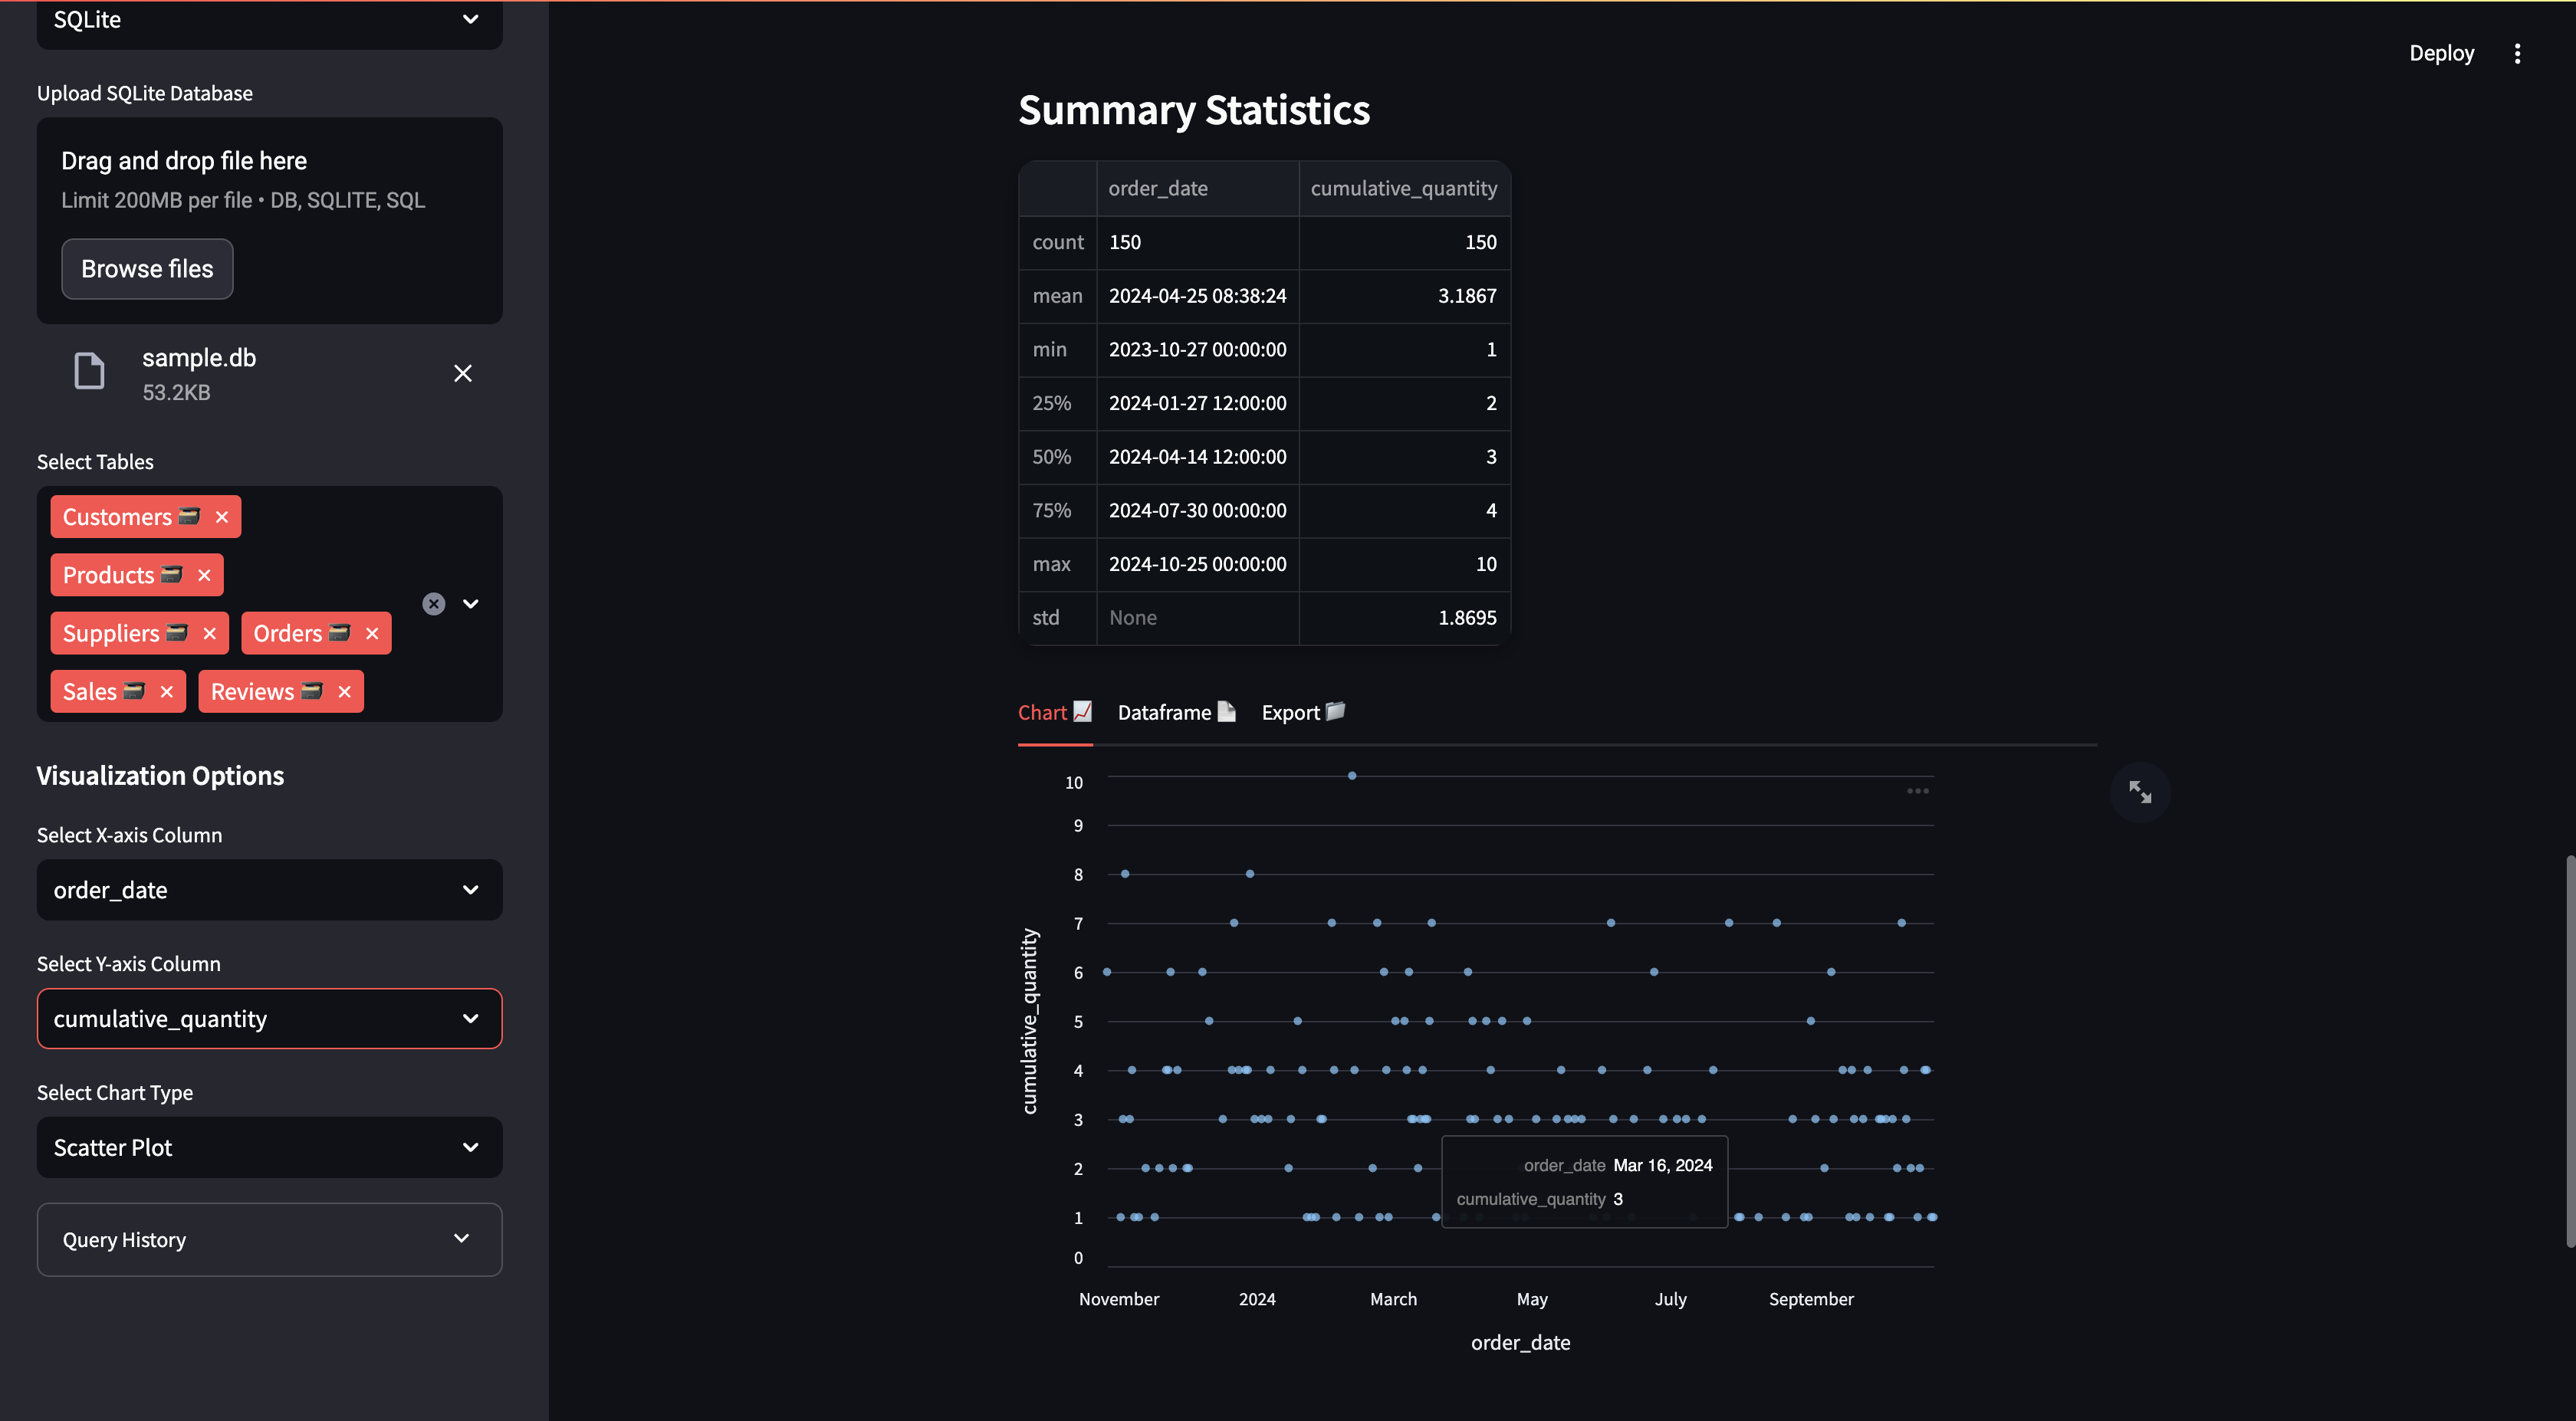The width and height of the screenshot is (2576, 1421).
Task: Click the Deploy button
Action: [x=2441, y=53]
